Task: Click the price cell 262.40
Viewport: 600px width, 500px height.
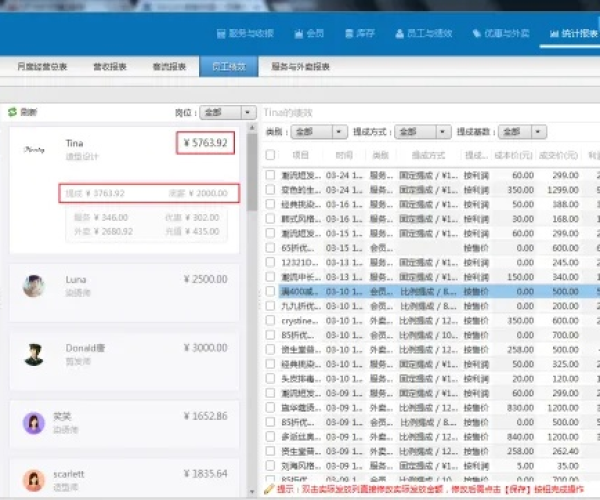Action: [565, 451]
